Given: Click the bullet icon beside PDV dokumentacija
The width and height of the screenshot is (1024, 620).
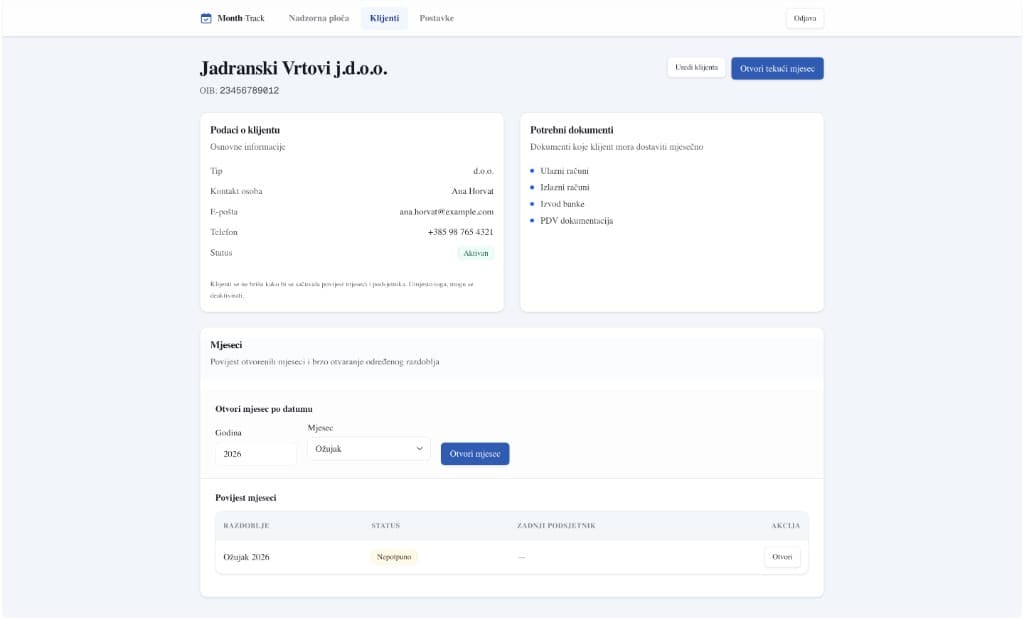Looking at the screenshot, I should (533, 219).
